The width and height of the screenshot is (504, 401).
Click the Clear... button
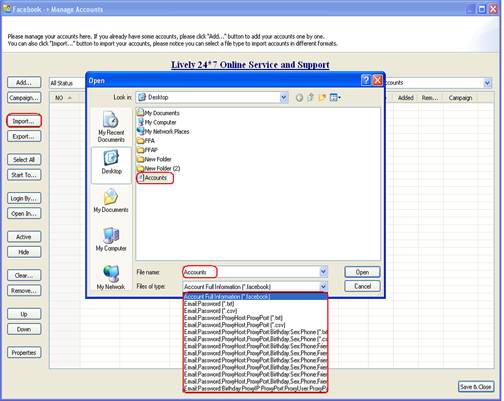click(x=24, y=275)
